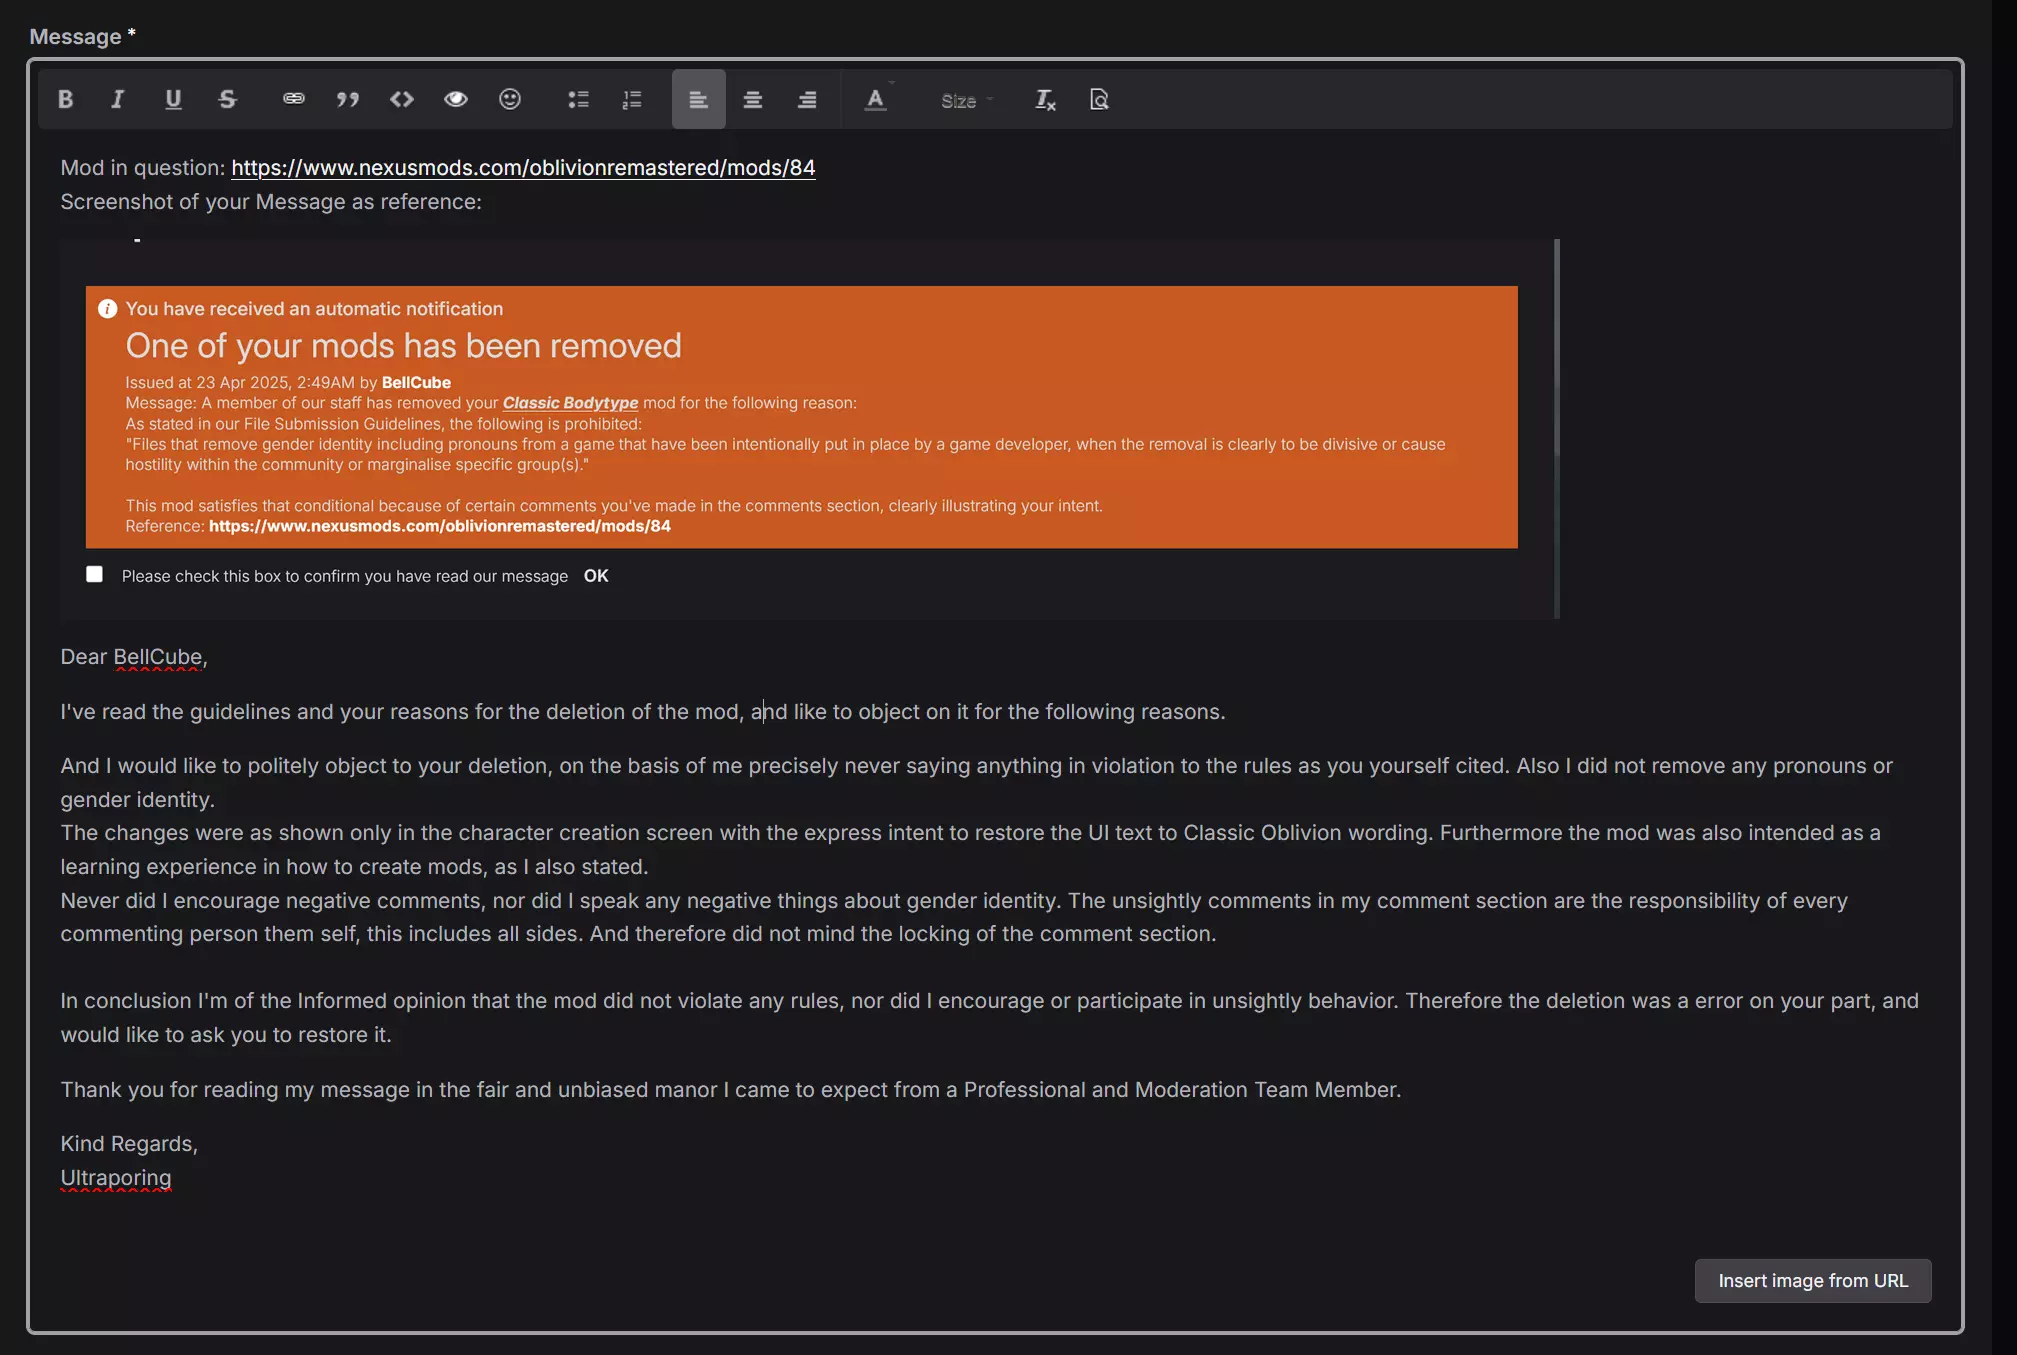Click the scrollbar of the embedded screenshot
This screenshot has width=2017, height=1355.
pos(1557,428)
